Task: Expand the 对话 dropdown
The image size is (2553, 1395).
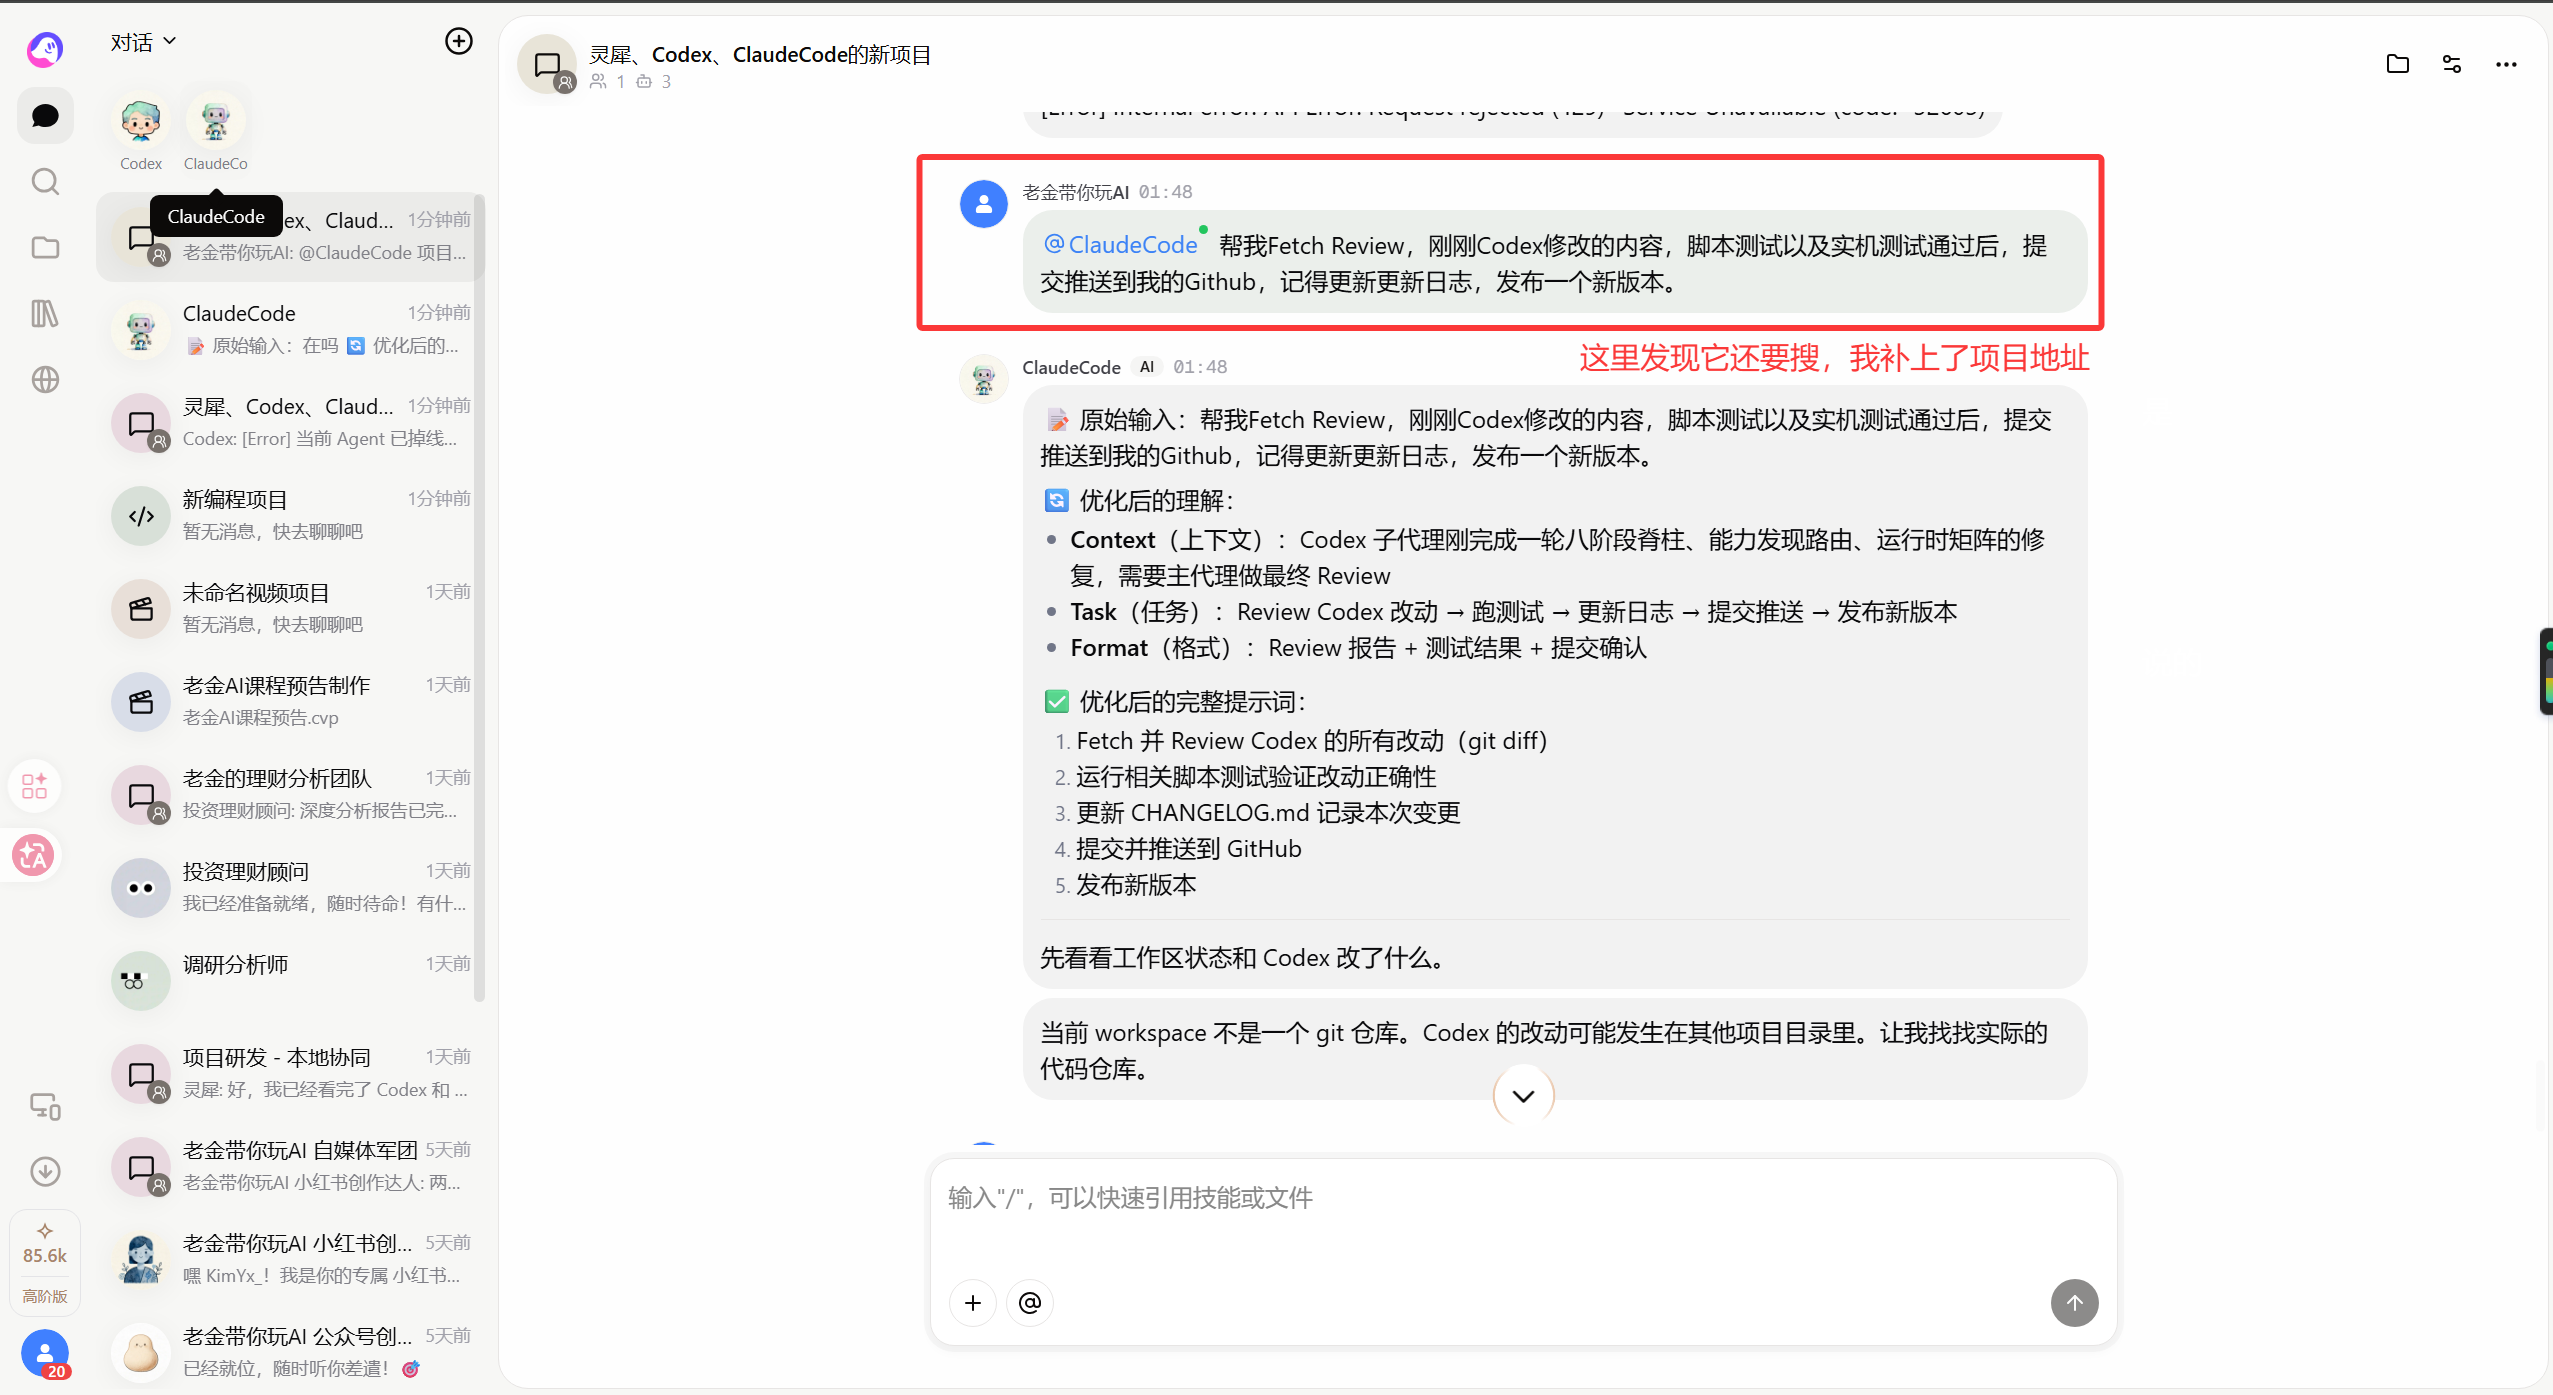Action: tap(143, 42)
